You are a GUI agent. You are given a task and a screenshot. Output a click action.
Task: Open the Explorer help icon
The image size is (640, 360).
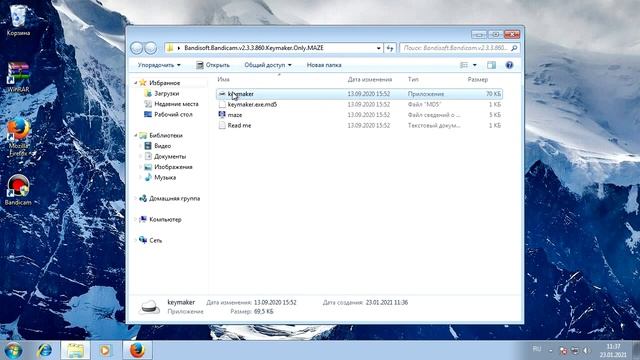[509, 65]
